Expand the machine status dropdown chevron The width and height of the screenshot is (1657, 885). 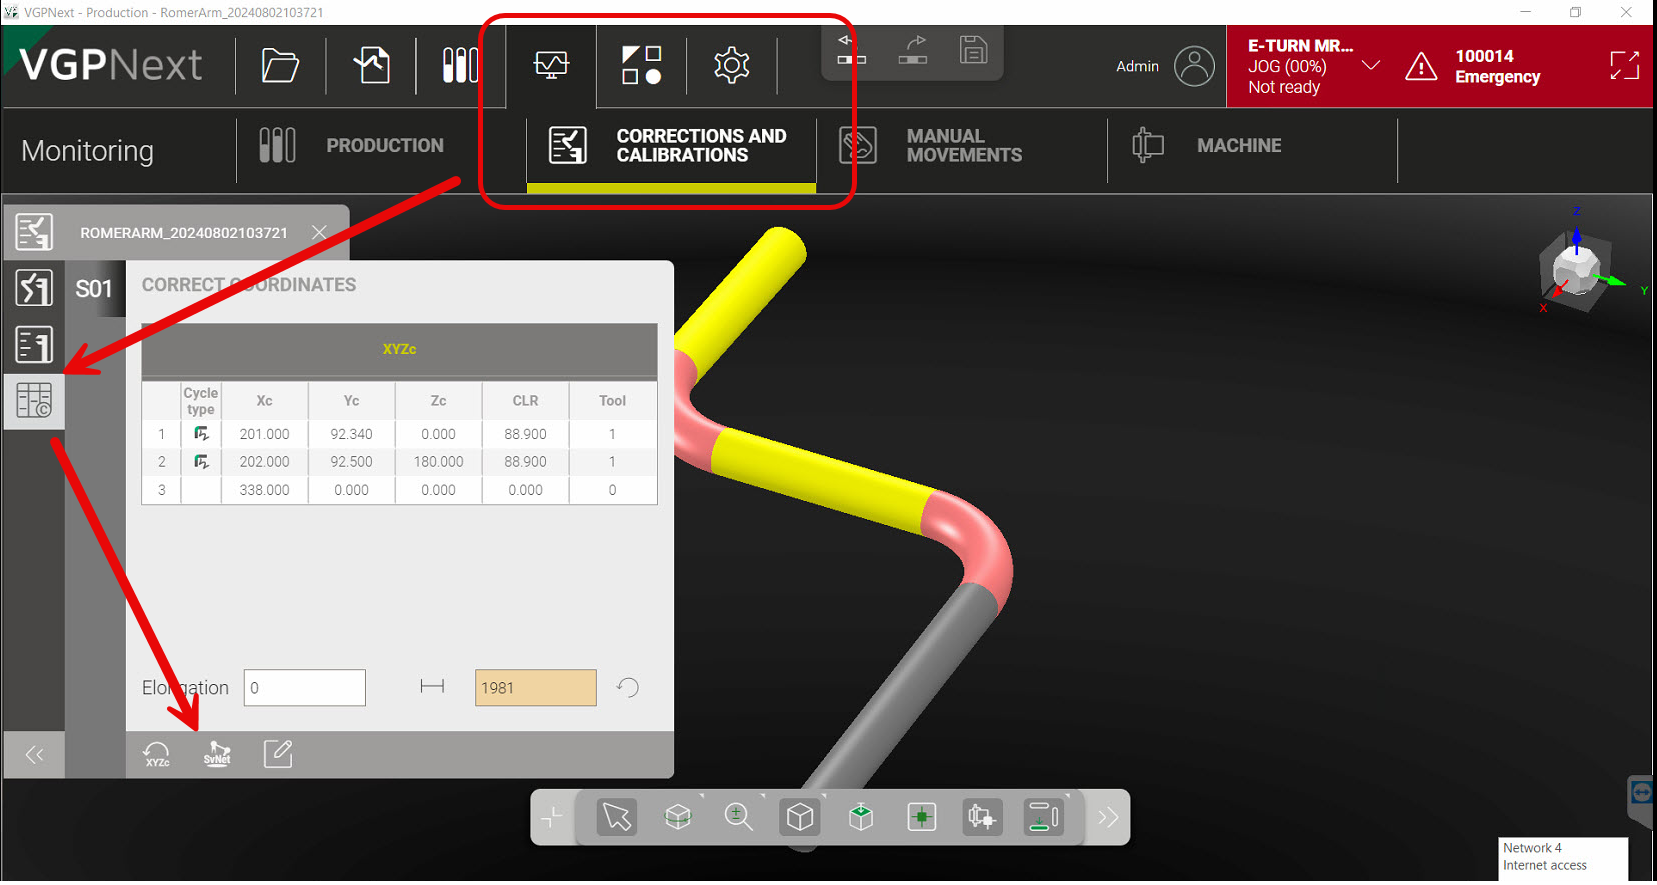point(1371,66)
